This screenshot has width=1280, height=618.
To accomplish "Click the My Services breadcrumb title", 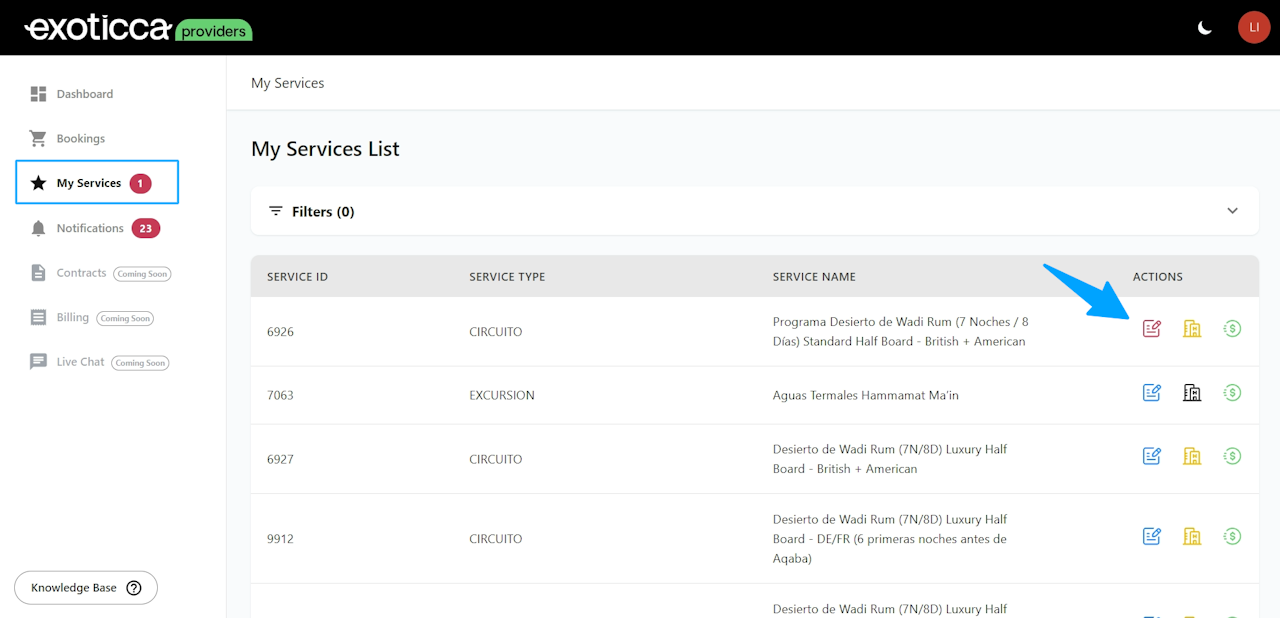I will pyautogui.click(x=288, y=83).
